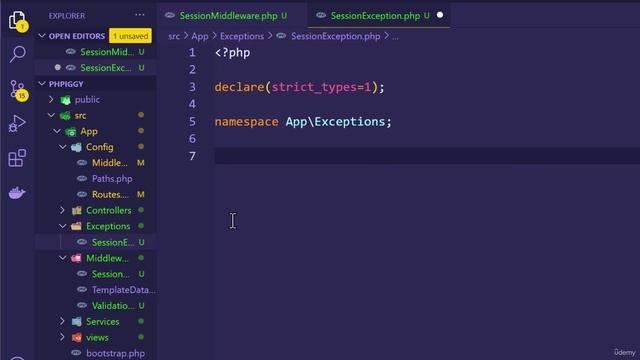
Task: Open Explorer more actions ellipsis
Action: pos(140,15)
